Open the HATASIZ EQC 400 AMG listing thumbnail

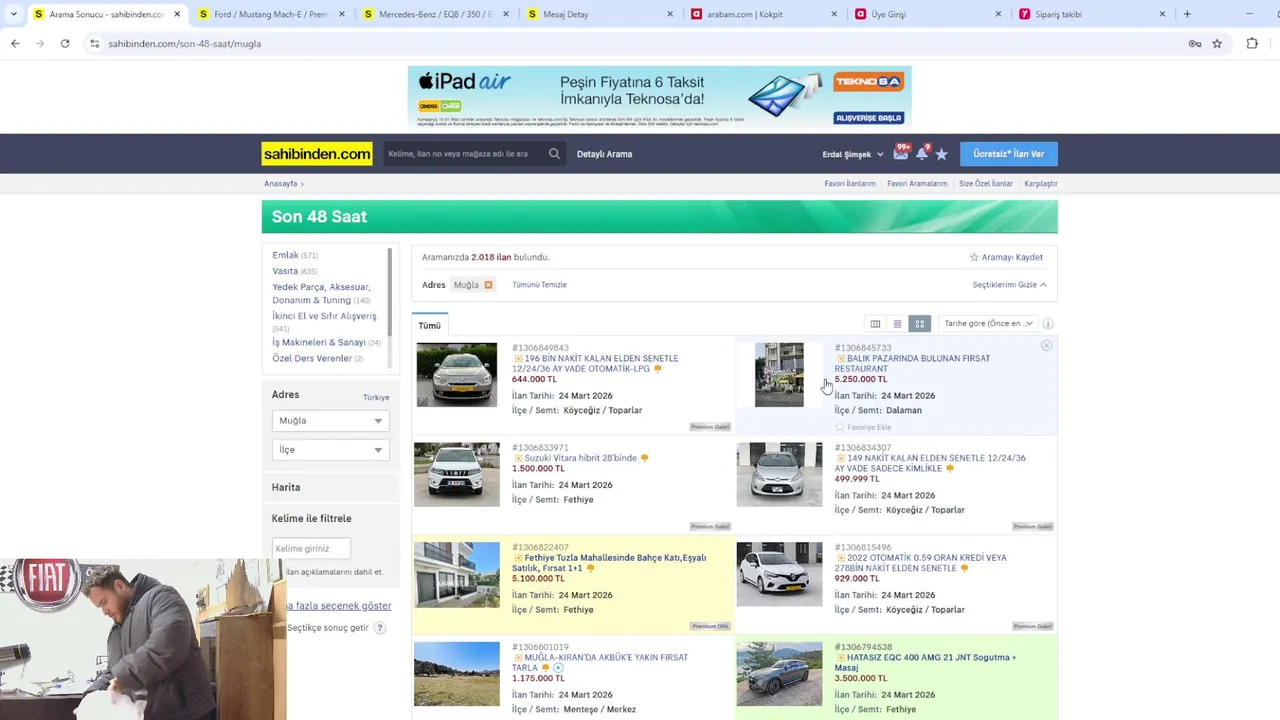click(779, 674)
